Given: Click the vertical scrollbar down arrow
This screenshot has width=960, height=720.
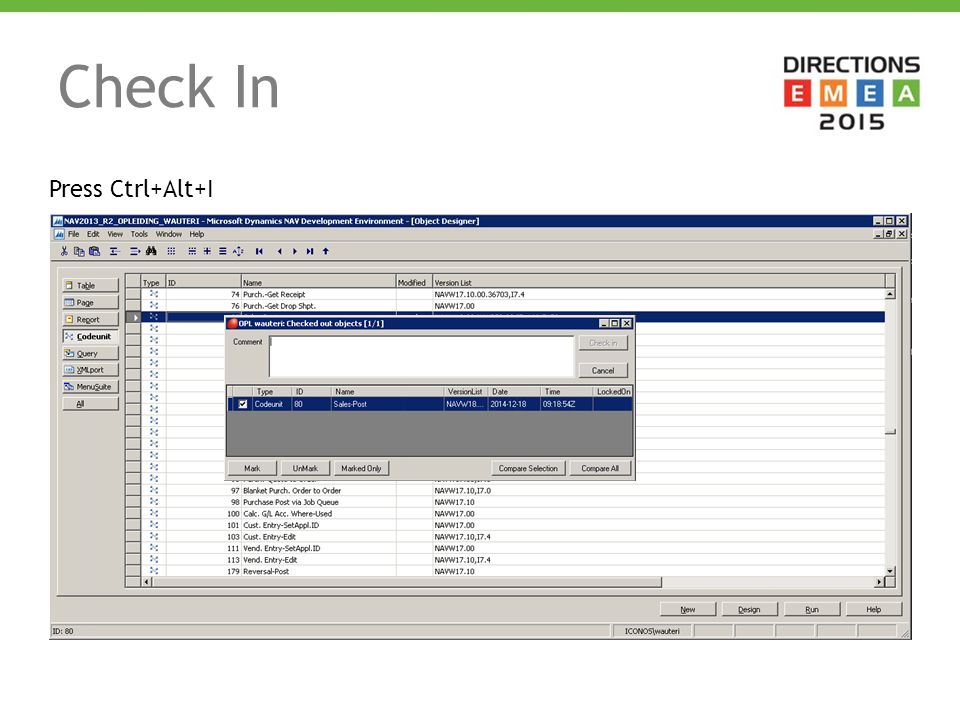Looking at the screenshot, I should (x=890, y=571).
